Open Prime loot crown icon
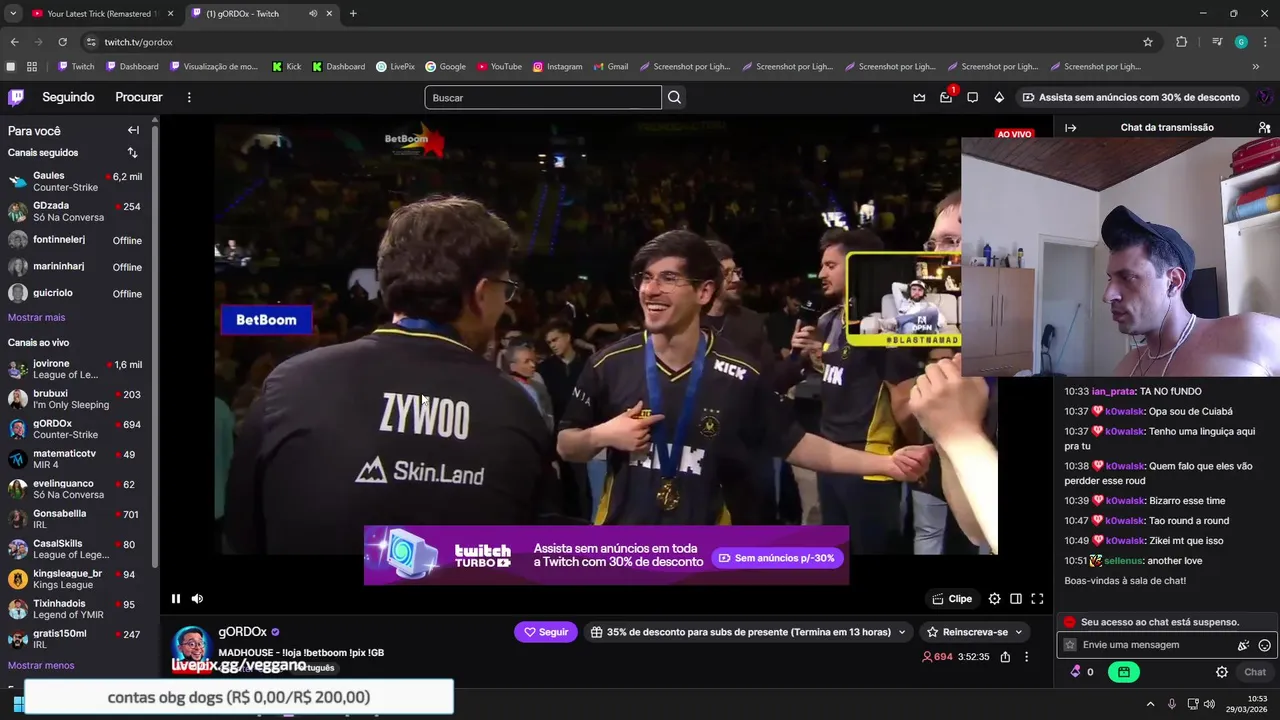Image resolution: width=1280 pixels, height=720 pixels. (919, 97)
